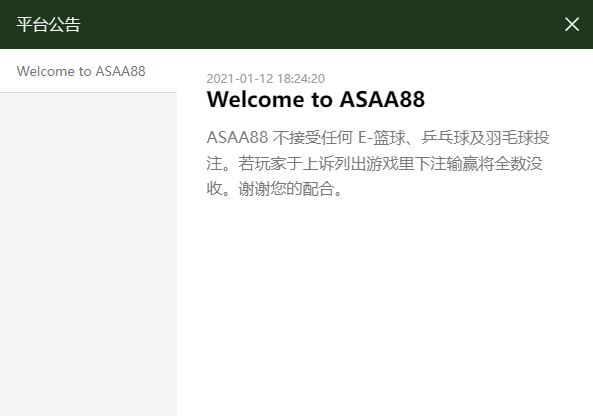Click the word ASAA88 starting the body paragraph

[x=237, y=138]
